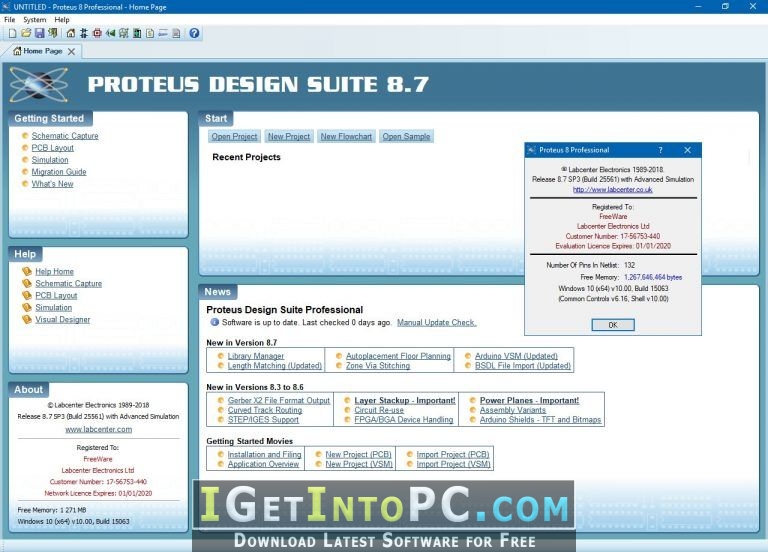
Task: Open Curved Track Routing link
Action: click(x=265, y=410)
